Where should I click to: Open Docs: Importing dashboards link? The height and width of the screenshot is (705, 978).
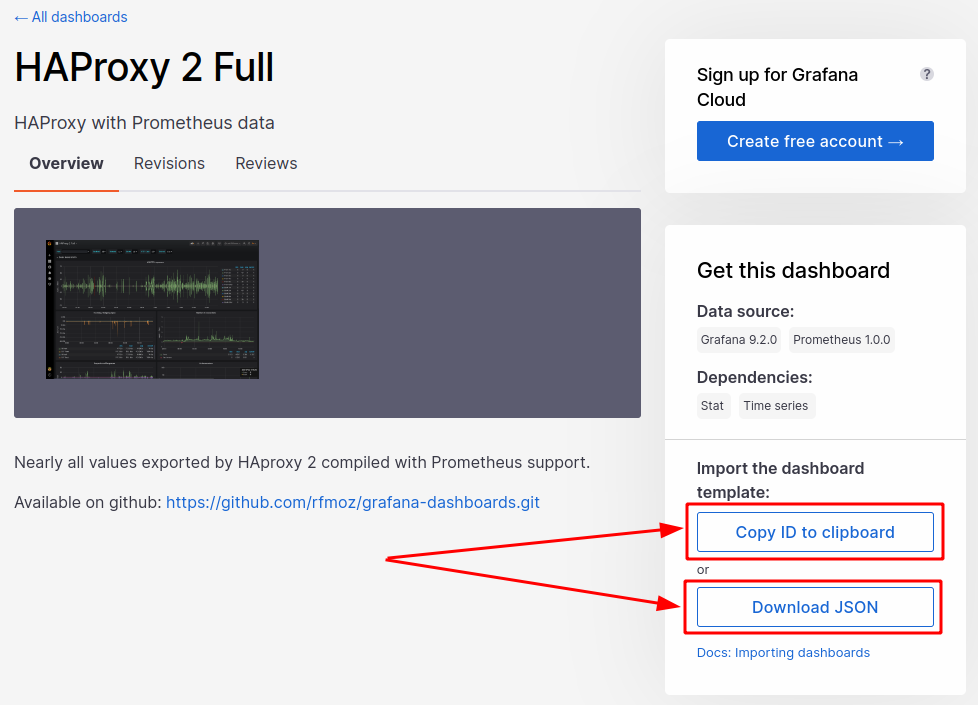click(783, 653)
